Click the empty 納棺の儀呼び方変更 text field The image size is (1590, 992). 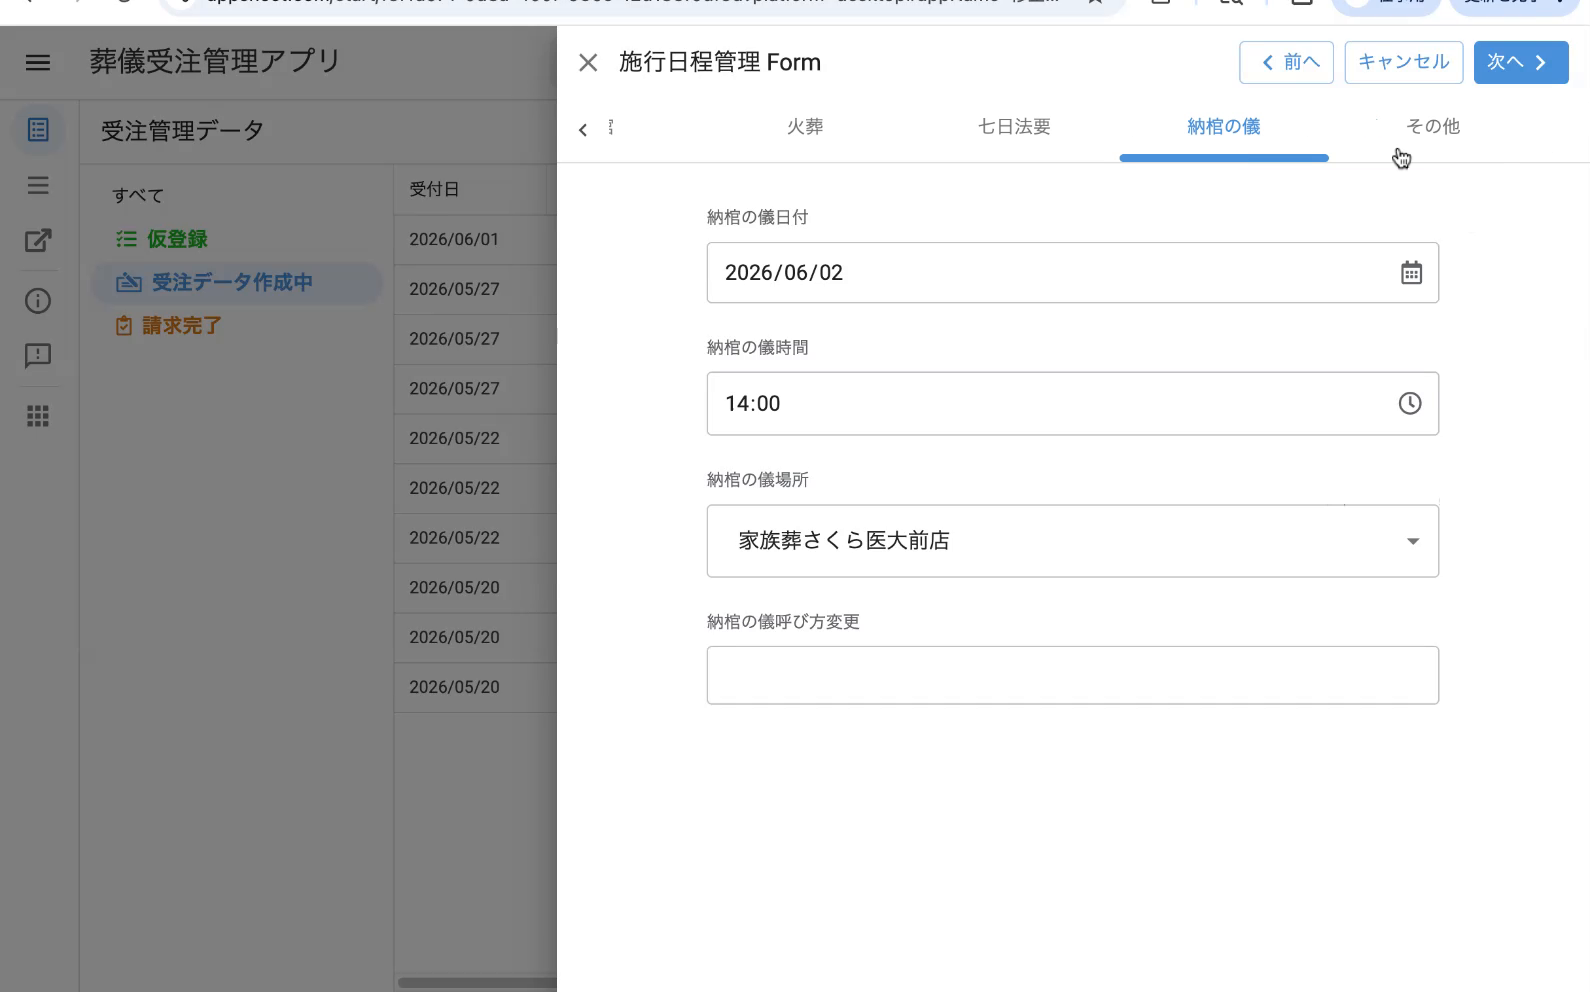(1072, 675)
